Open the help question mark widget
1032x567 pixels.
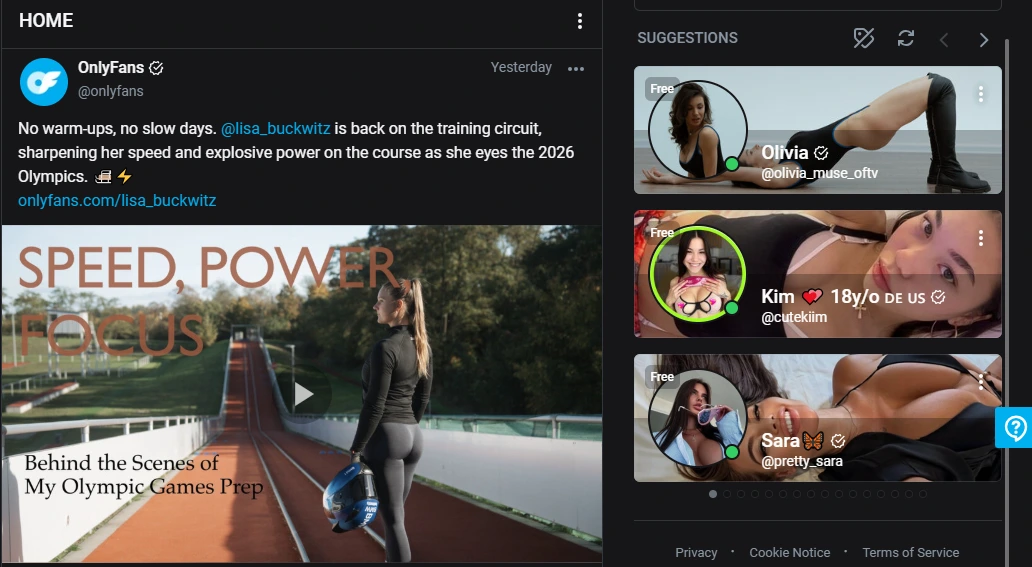pos(1015,428)
